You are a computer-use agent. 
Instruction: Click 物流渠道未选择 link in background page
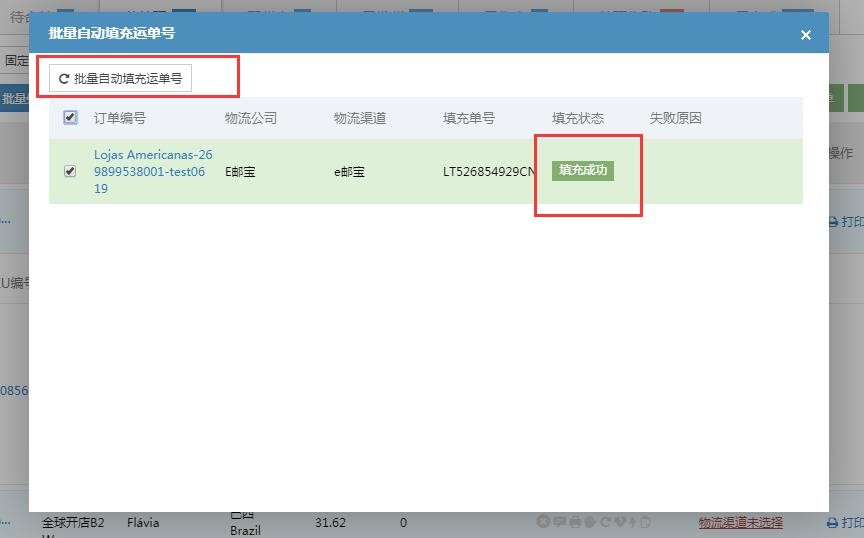tap(741, 522)
